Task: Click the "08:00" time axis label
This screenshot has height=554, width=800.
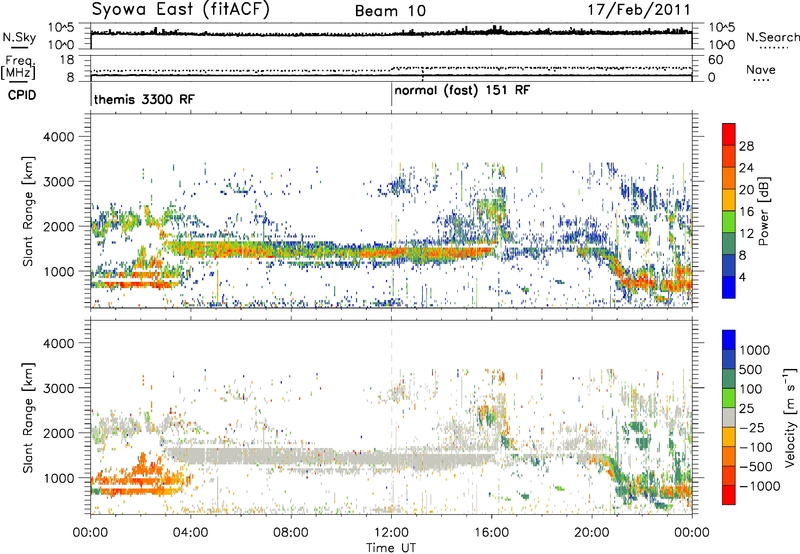Action: [291, 533]
